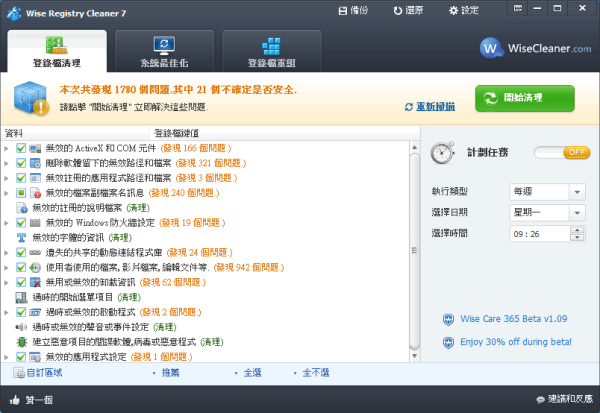
Task: Expand the 無效的 ActiveX 和 COM 元件 row
Action: pyautogui.click(x=7, y=148)
